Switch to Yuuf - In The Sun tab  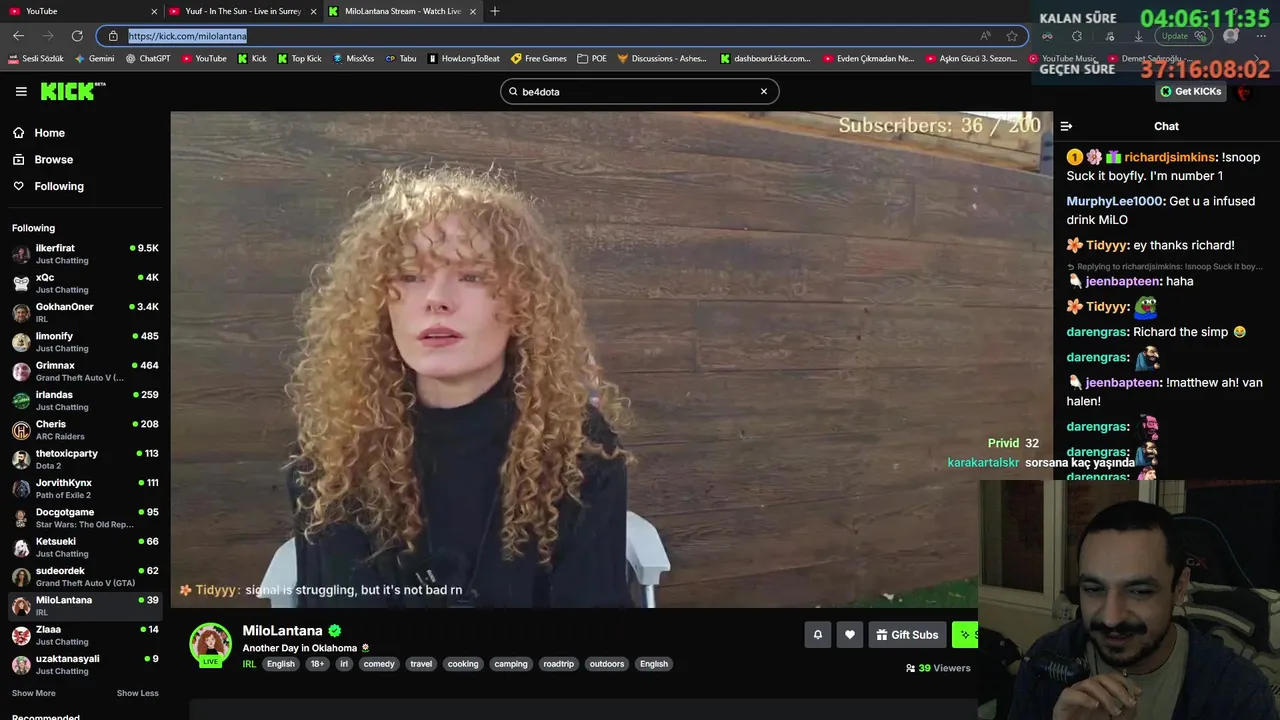[x=243, y=11]
